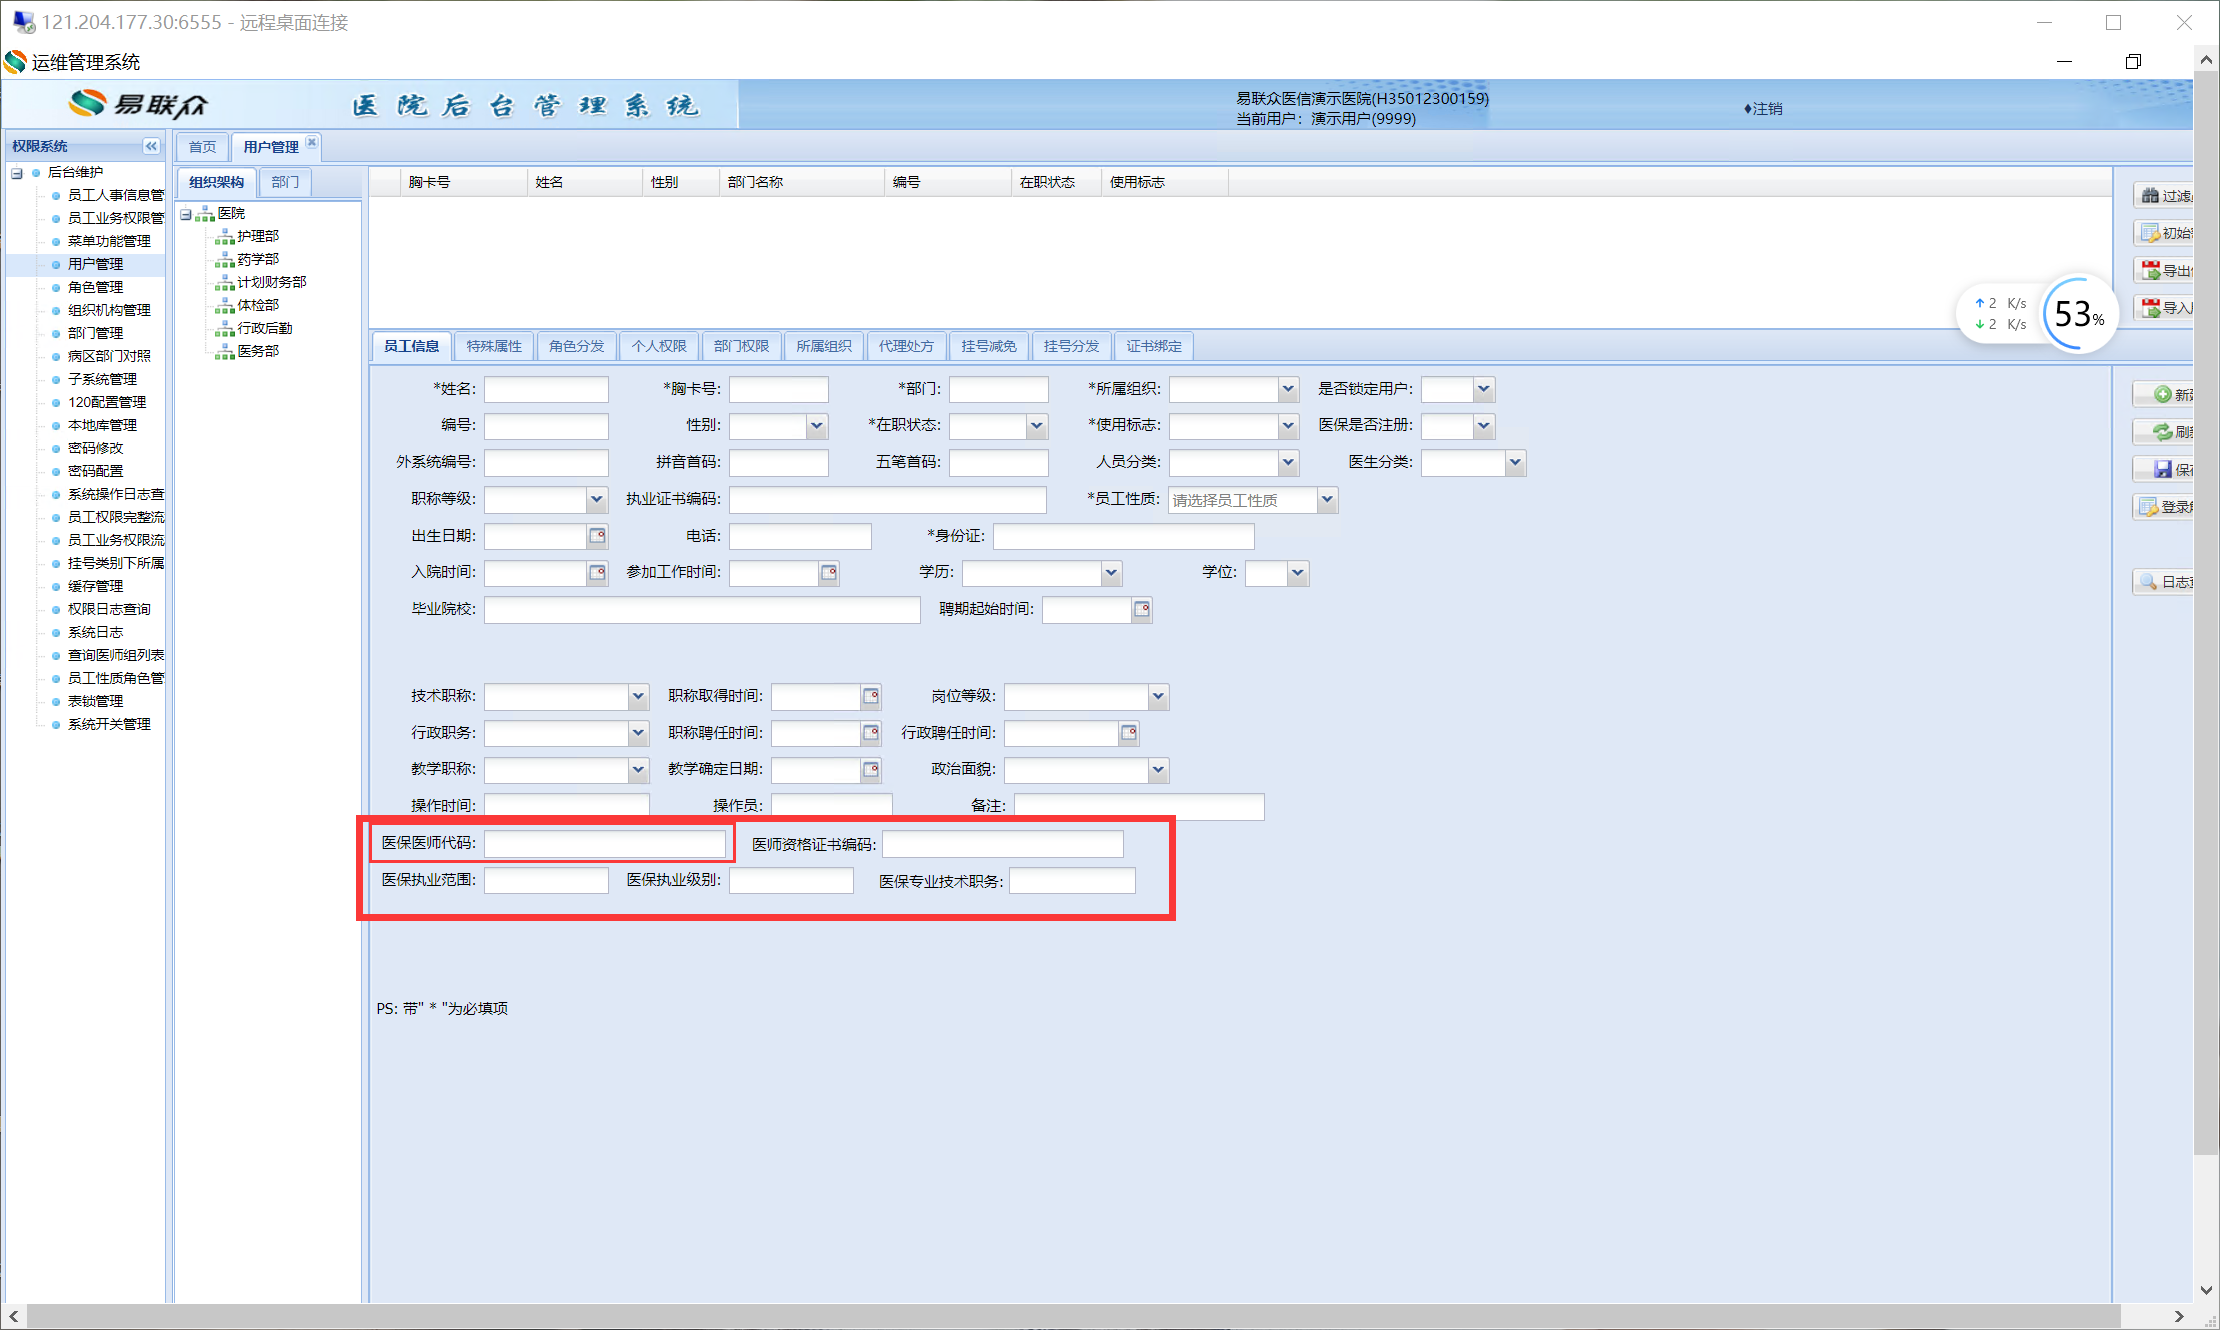Switch to the 证书绑定 tab
The width and height of the screenshot is (2220, 1330).
[1153, 346]
